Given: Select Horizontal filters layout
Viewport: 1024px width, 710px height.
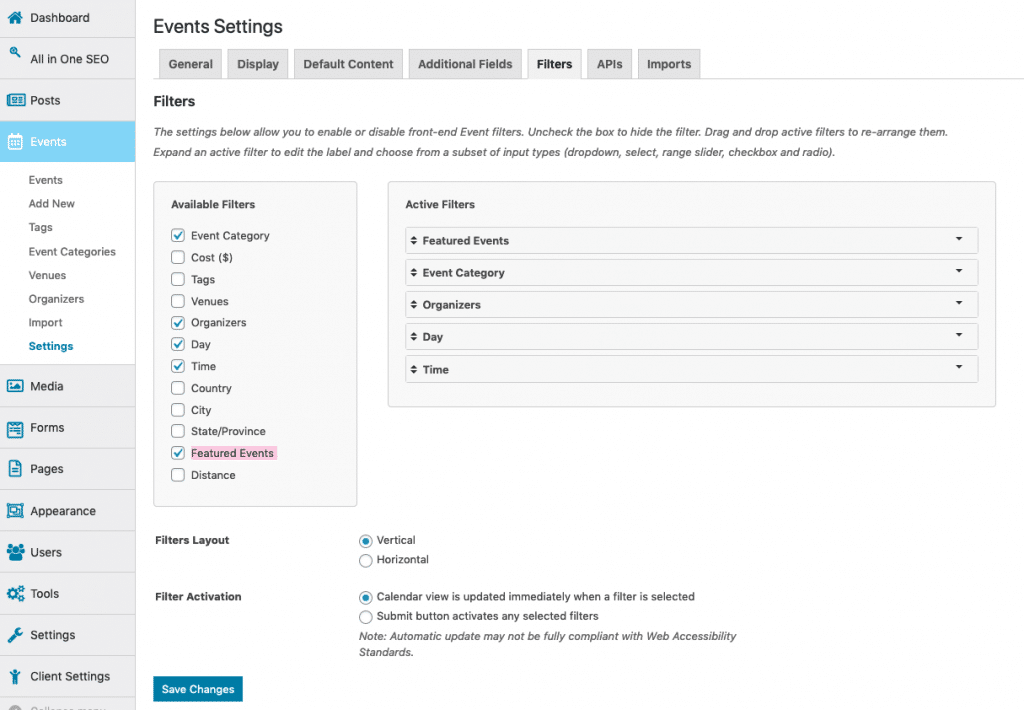Looking at the screenshot, I should [366, 560].
